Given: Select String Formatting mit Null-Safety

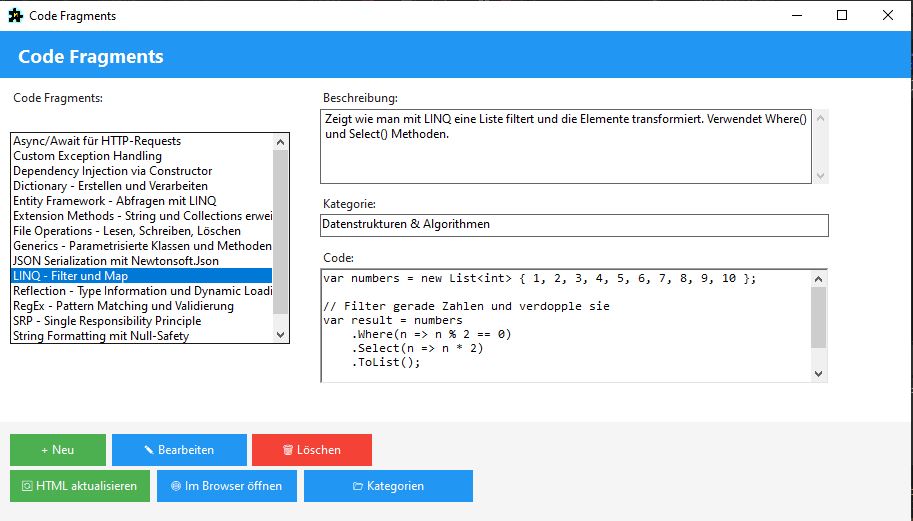Looking at the screenshot, I should point(101,336).
